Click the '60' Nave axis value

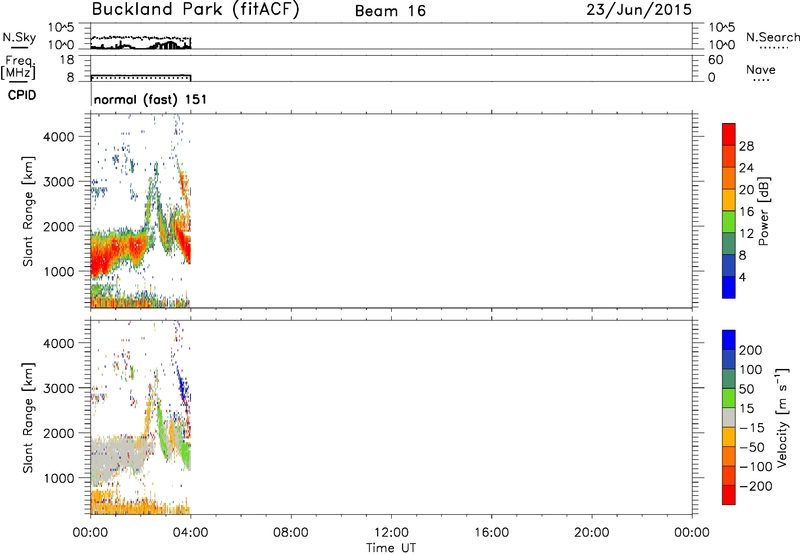click(x=715, y=60)
